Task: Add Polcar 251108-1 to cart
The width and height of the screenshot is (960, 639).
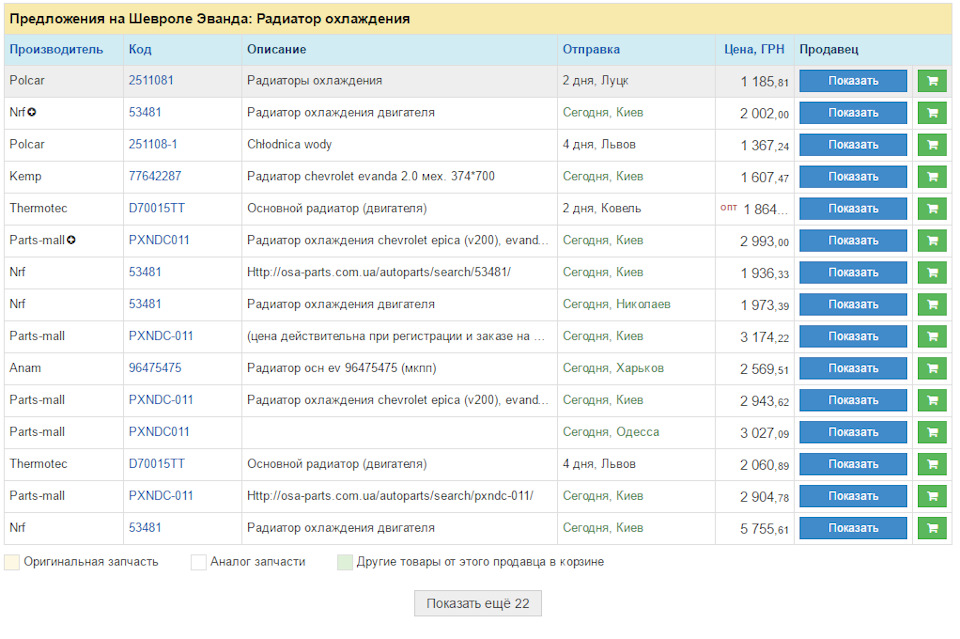Action: click(x=932, y=144)
